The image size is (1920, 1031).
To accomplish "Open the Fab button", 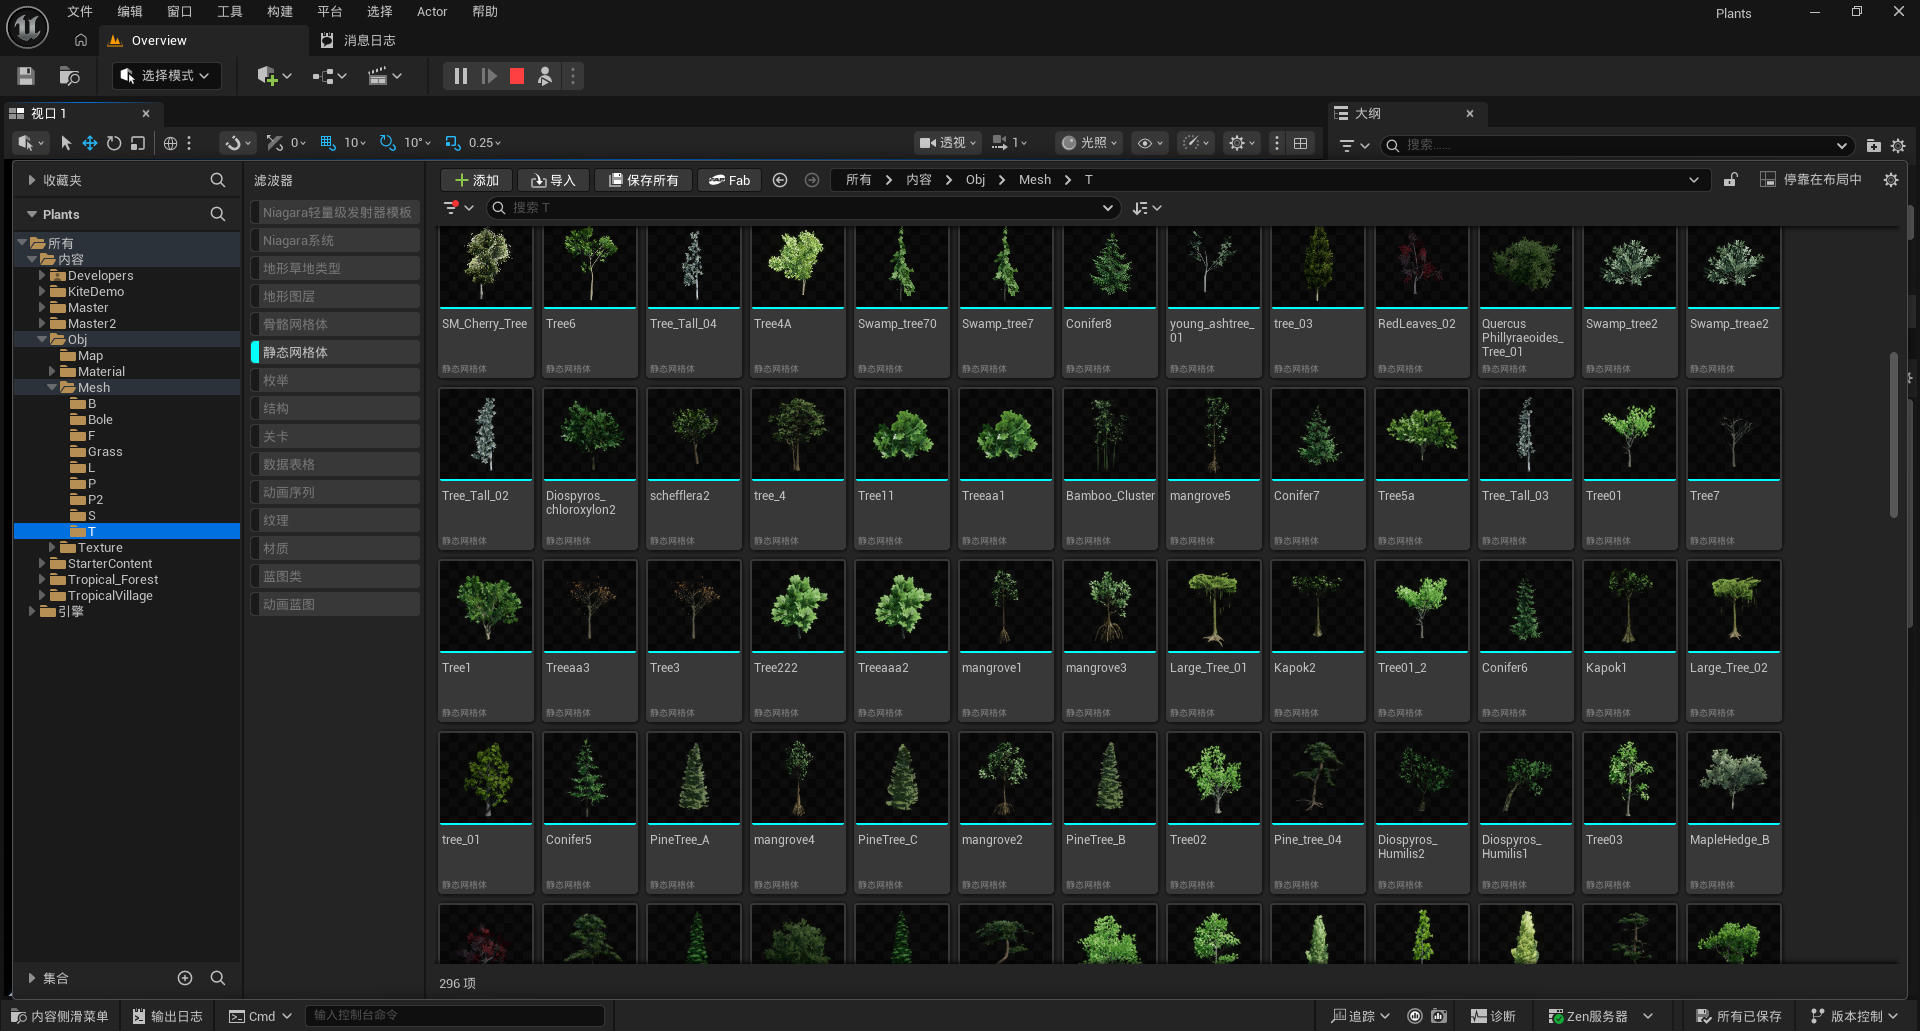I will (x=729, y=180).
